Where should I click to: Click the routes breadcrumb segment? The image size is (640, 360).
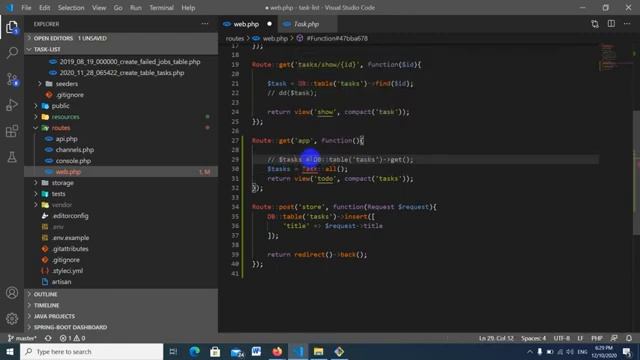click(x=234, y=38)
